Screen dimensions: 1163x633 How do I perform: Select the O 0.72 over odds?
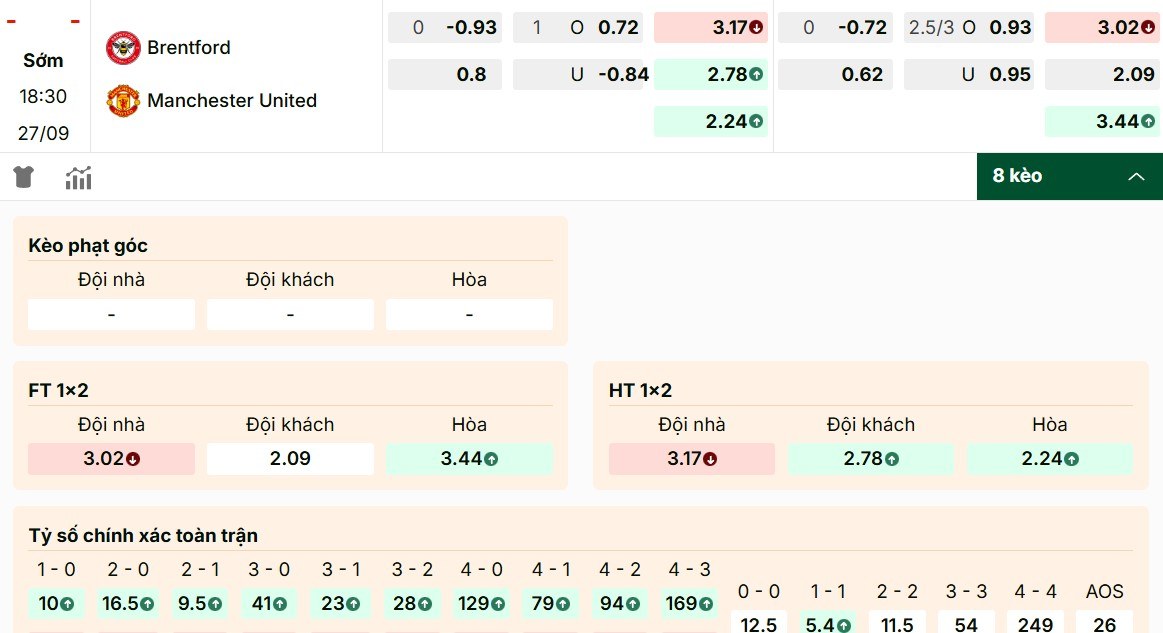tap(578, 27)
